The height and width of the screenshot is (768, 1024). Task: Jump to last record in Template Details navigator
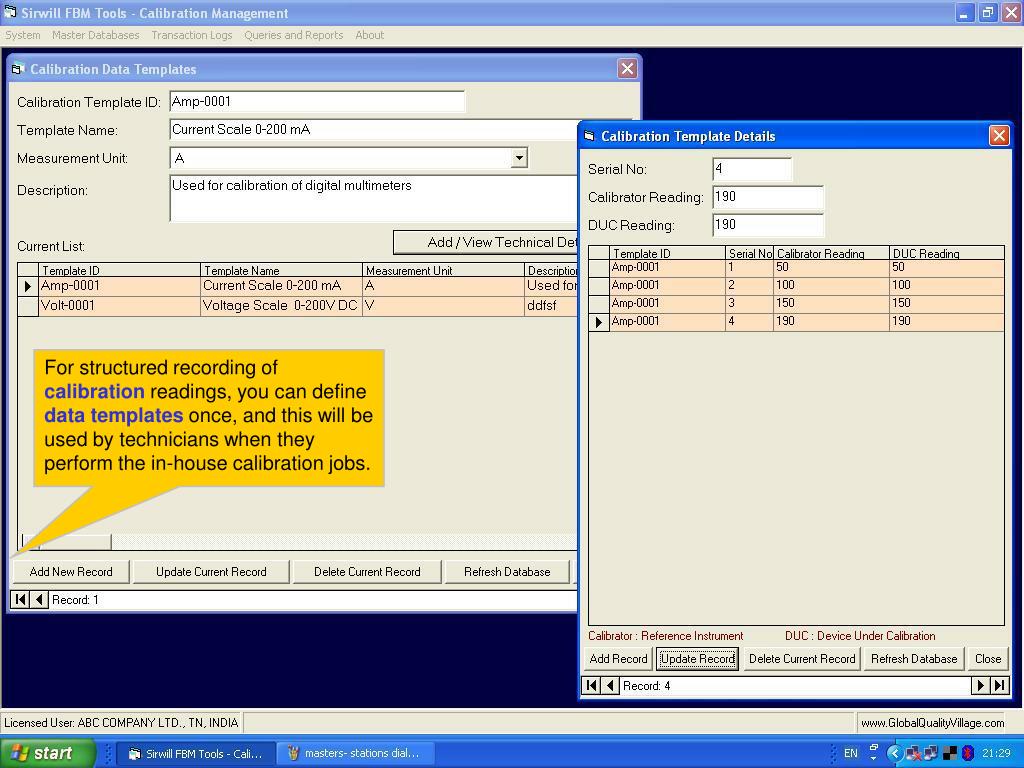tap(999, 686)
